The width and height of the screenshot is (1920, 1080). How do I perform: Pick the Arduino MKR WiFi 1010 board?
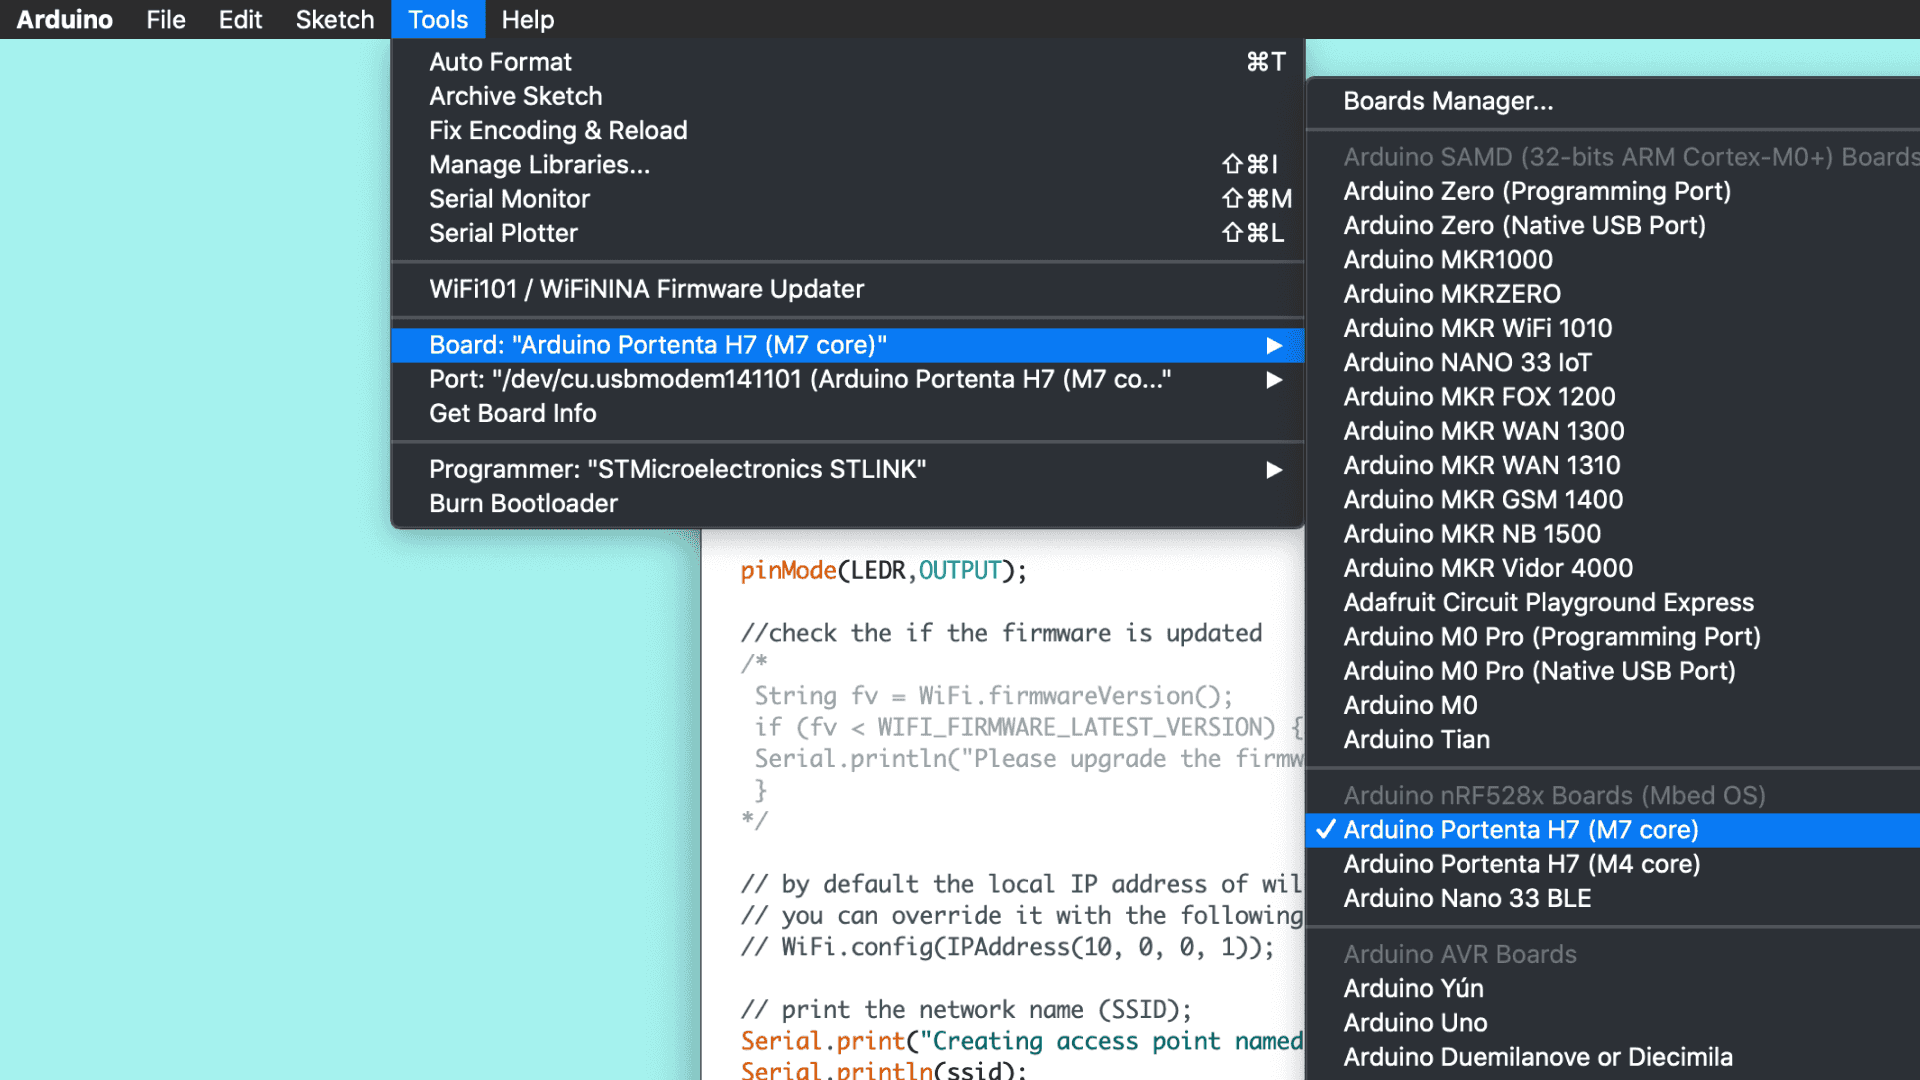[x=1477, y=328]
